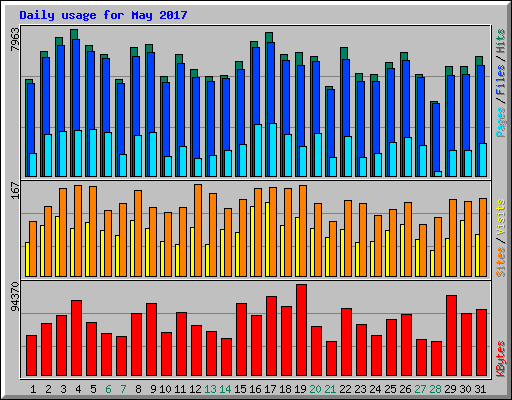This screenshot has width=512, height=400.
Task: Click the yellow Sites bar for day 17
Action: (x=267, y=239)
